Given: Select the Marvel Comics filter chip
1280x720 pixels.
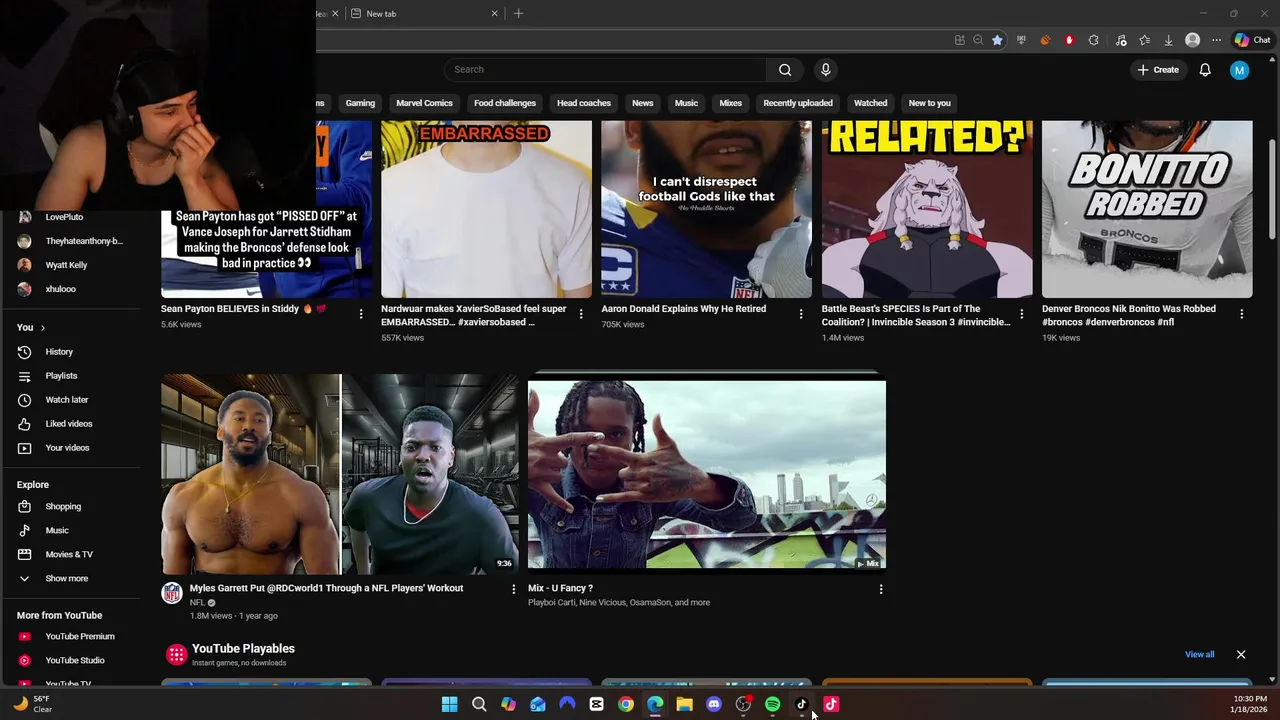Looking at the screenshot, I should coord(424,103).
